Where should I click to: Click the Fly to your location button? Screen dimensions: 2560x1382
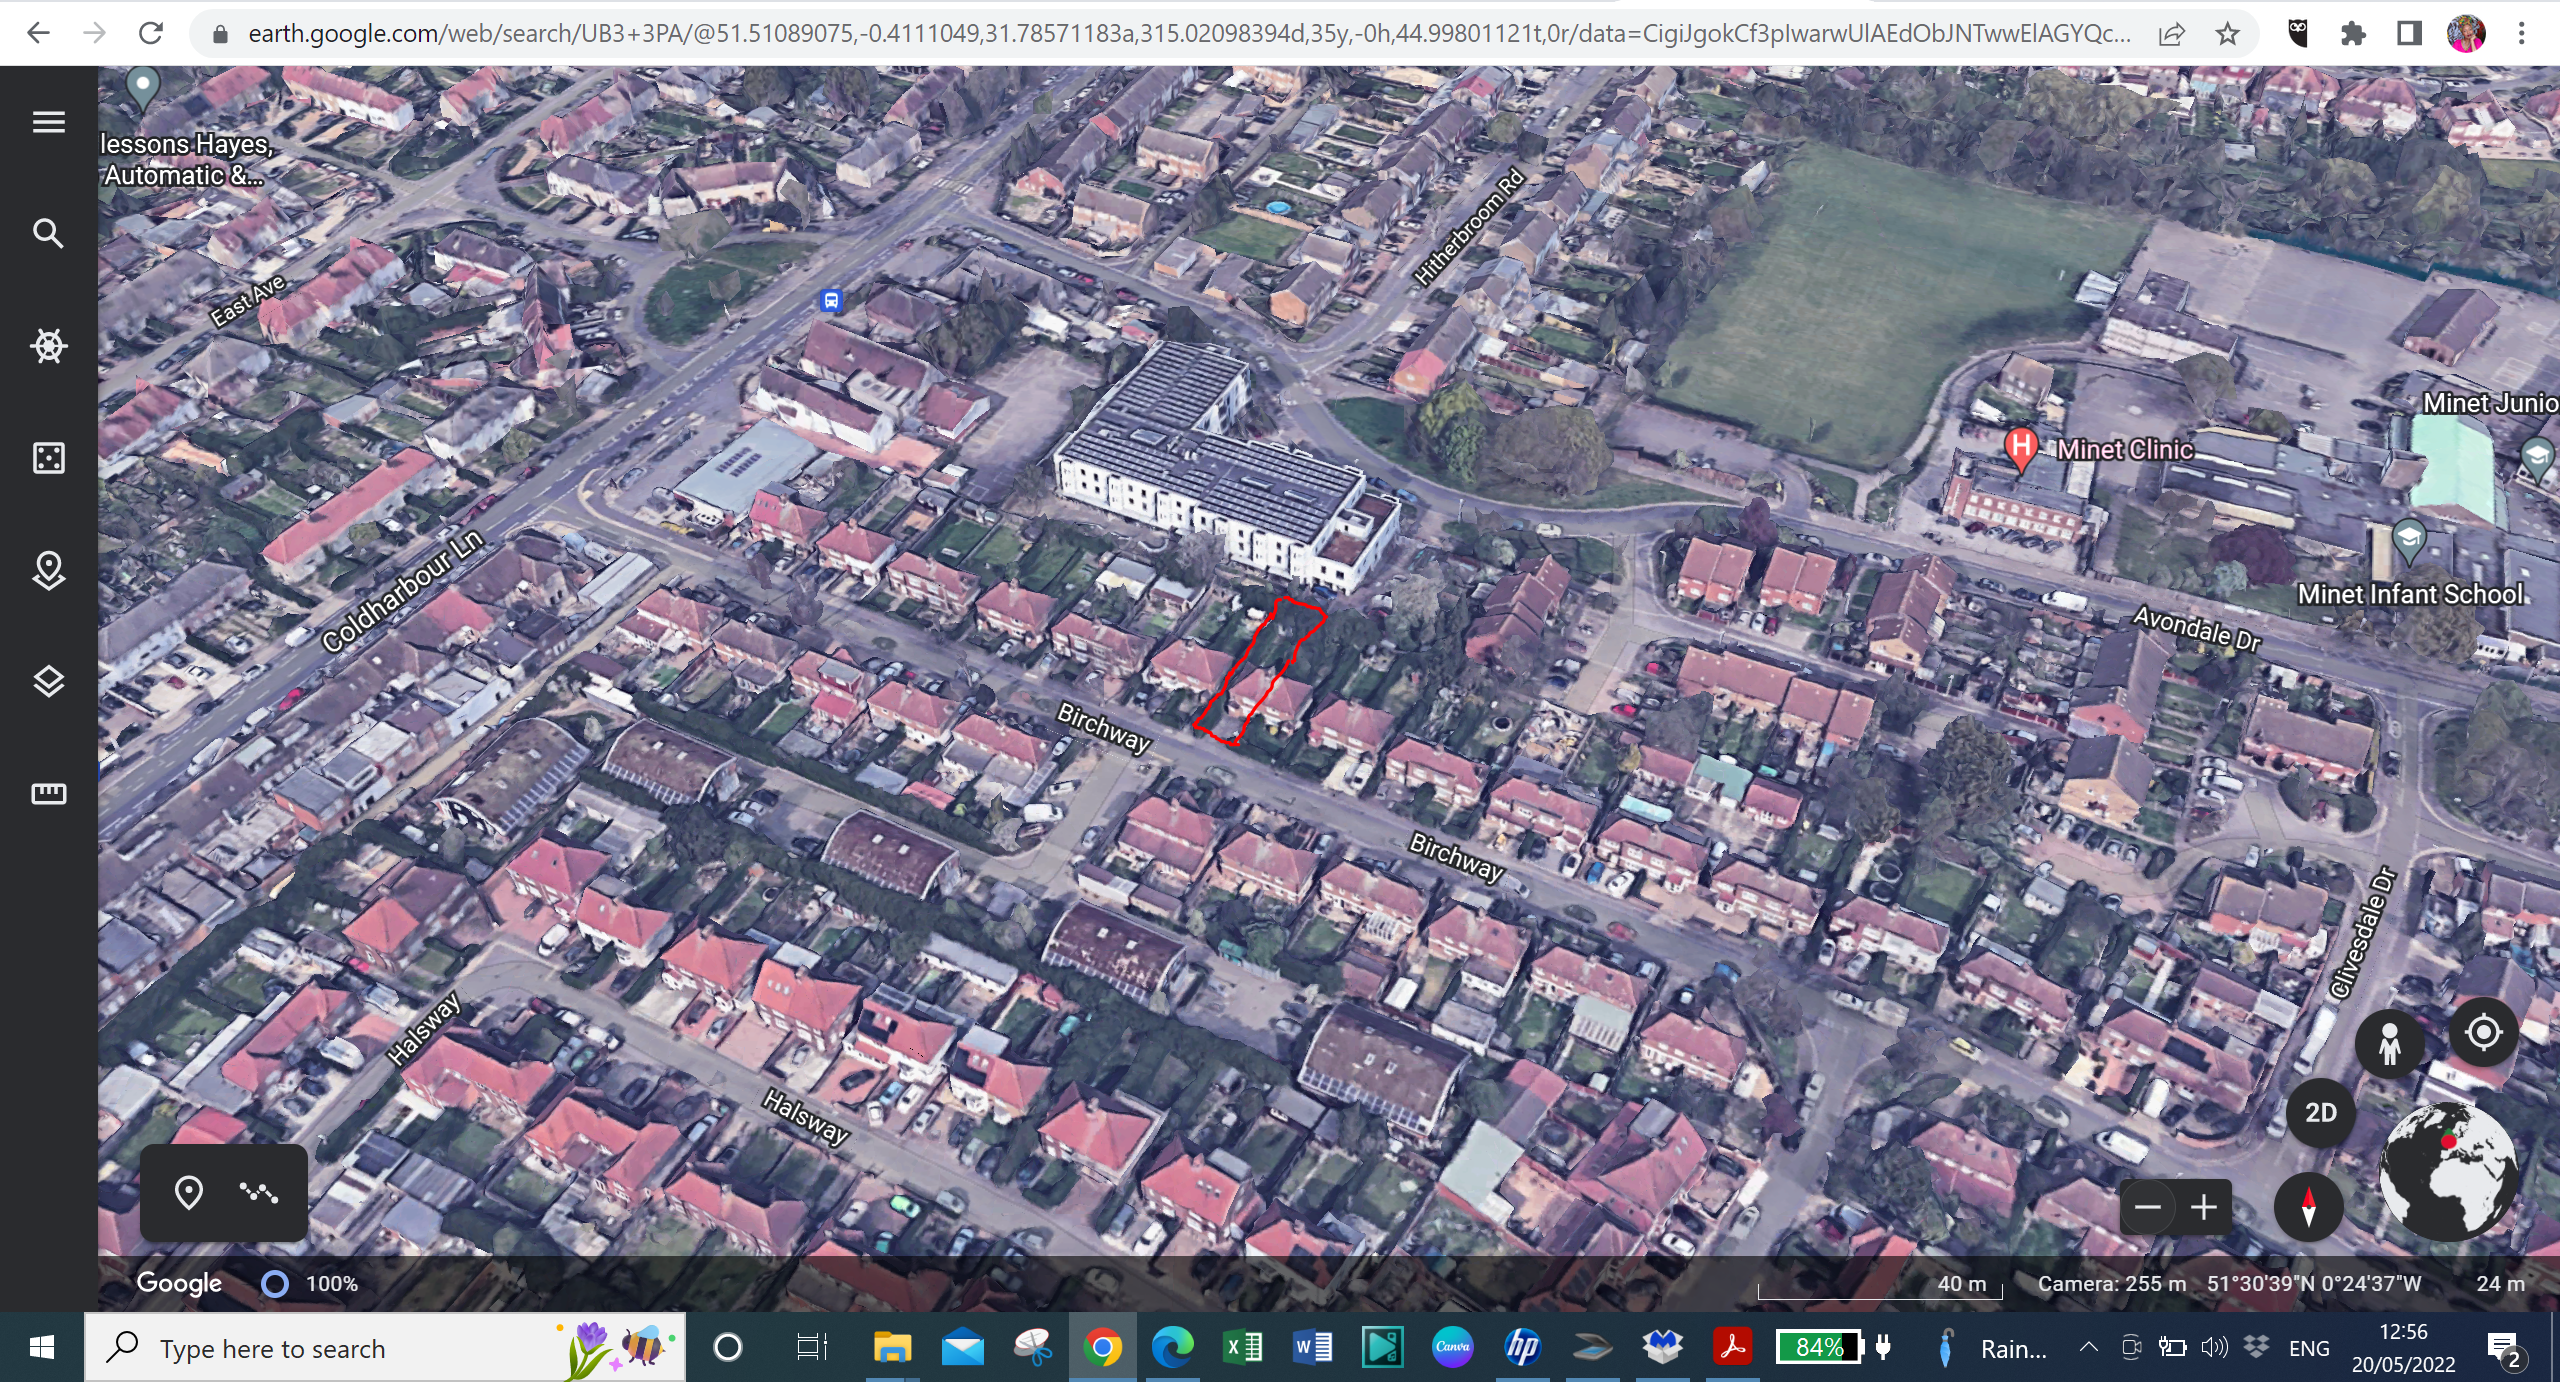[x=2483, y=1032]
